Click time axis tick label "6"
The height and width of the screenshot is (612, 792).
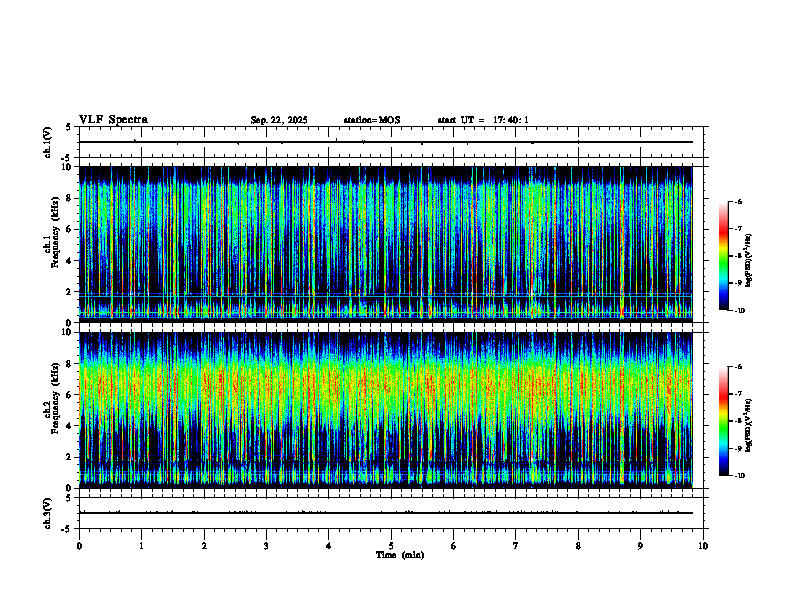click(454, 546)
